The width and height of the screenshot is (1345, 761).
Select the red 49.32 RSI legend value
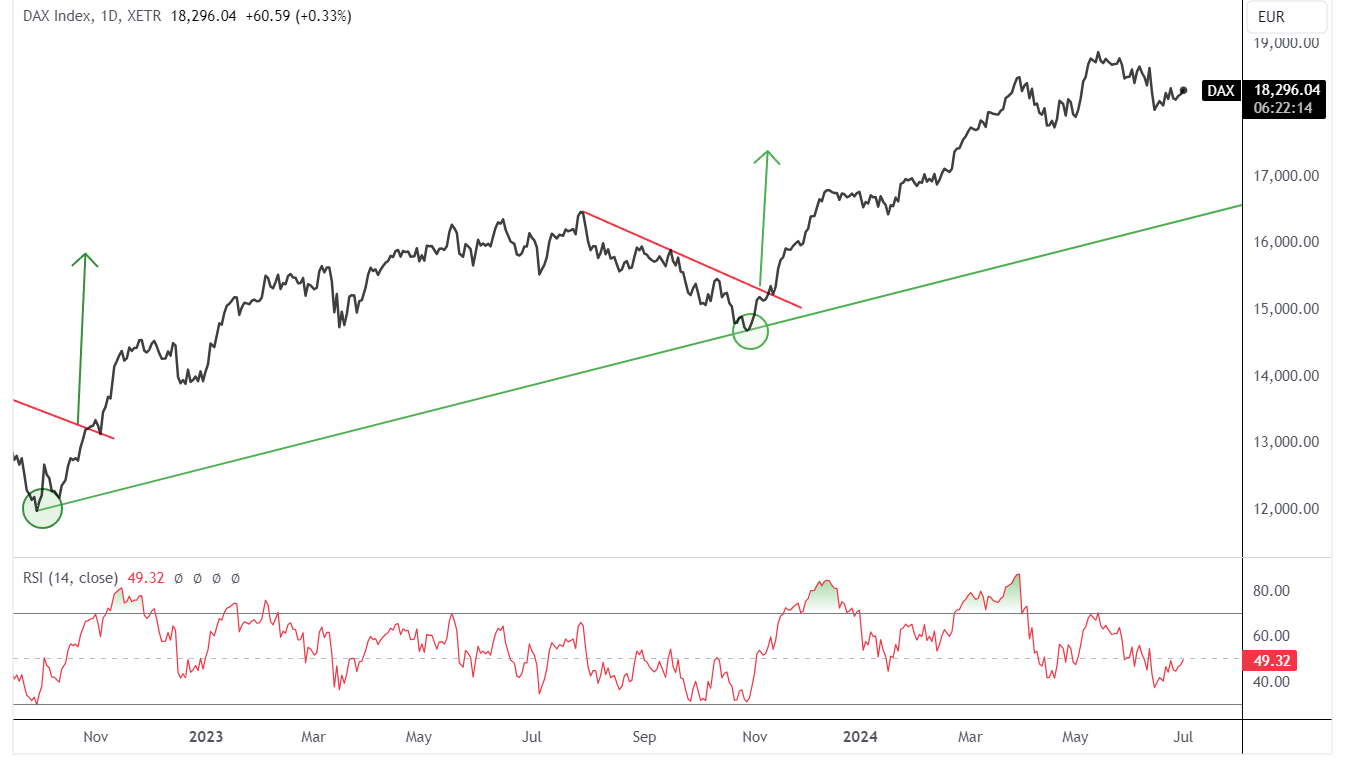pyautogui.click(x=145, y=578)
